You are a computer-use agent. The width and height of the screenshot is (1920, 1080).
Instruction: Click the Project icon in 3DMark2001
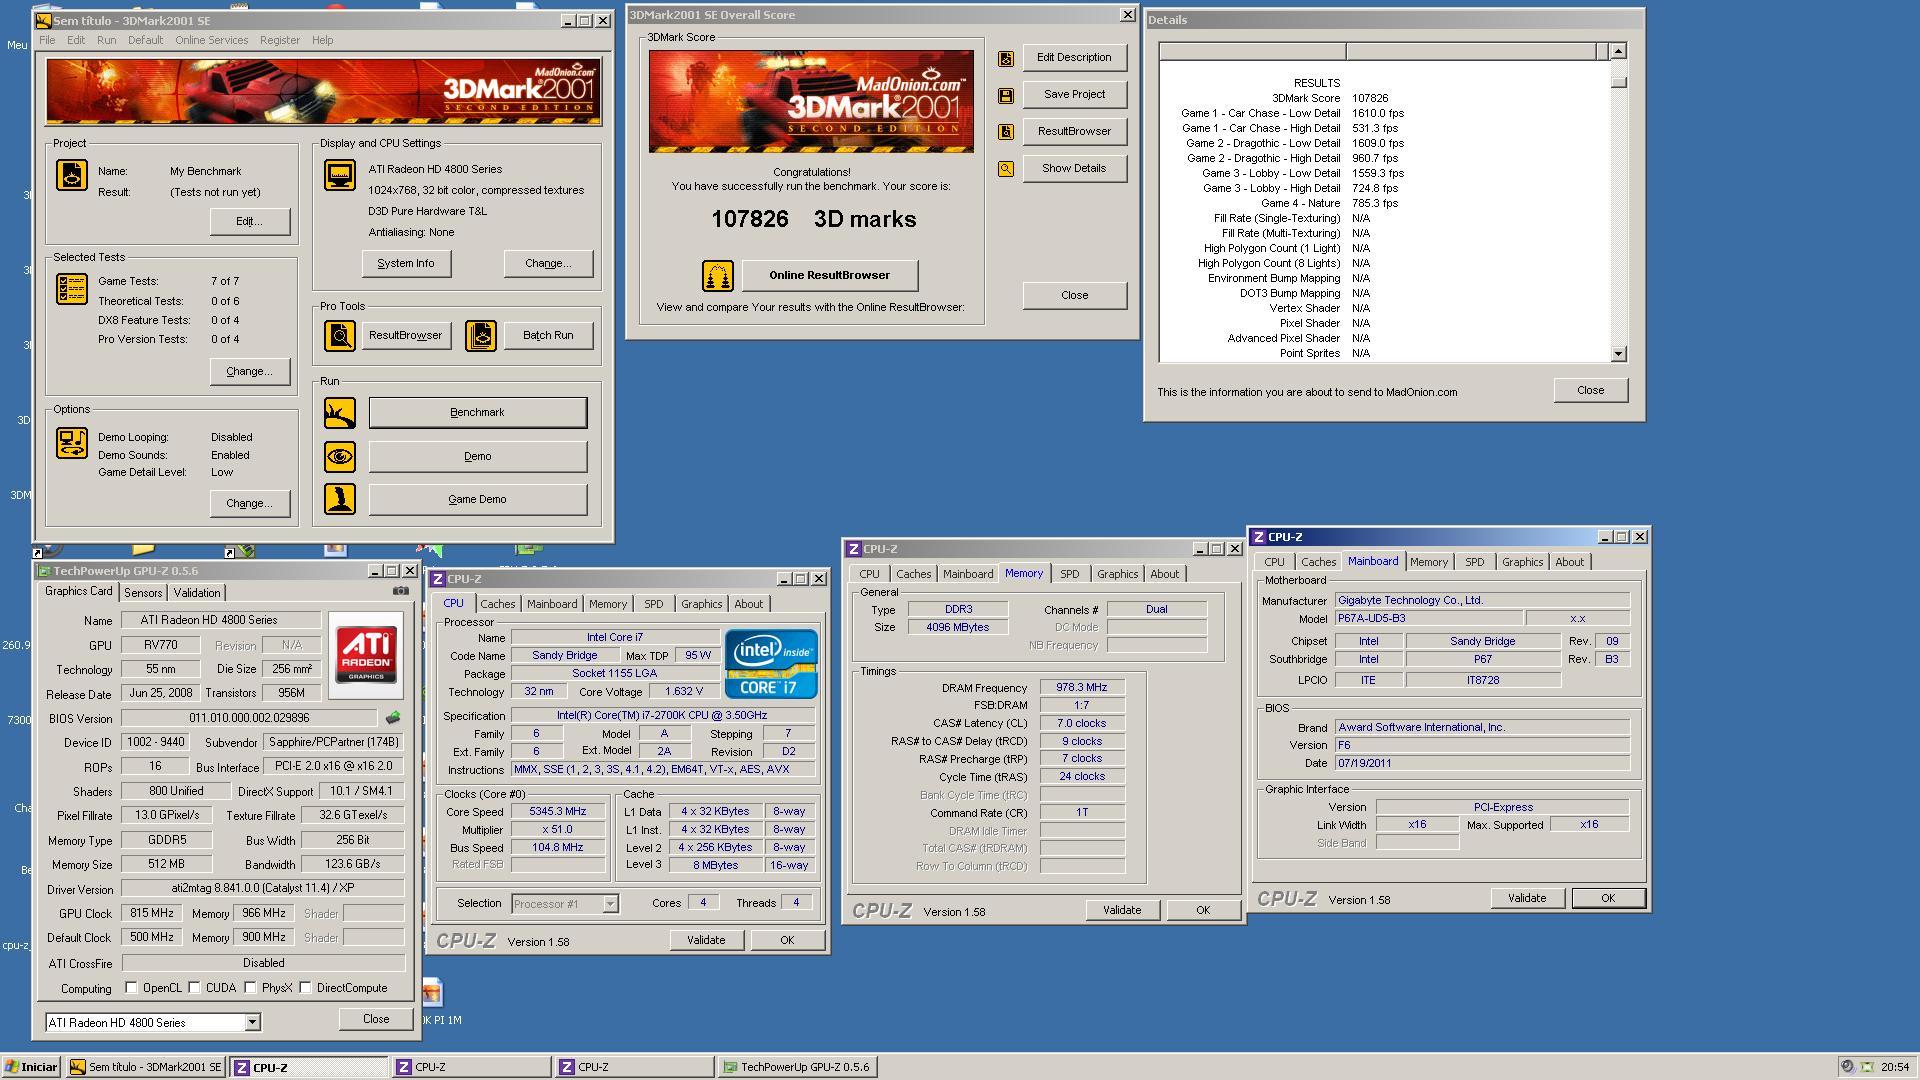[72, 176]
